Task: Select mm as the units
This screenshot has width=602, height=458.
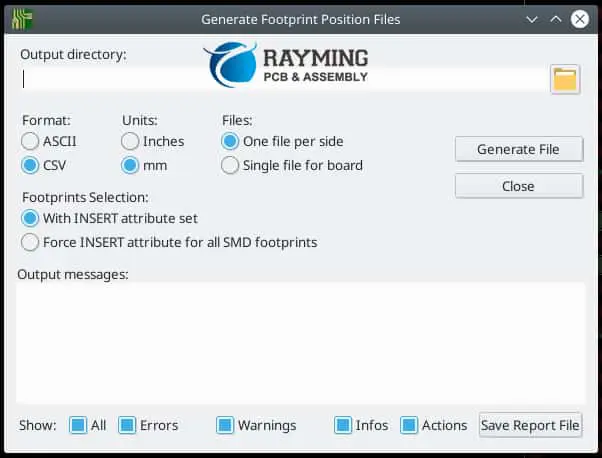Action: tap(131, 165)
